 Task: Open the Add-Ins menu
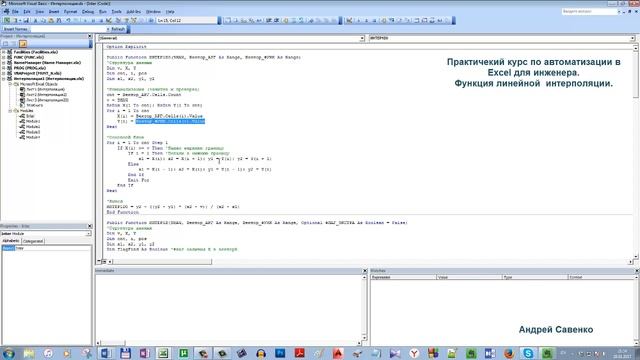click(133, 11)
